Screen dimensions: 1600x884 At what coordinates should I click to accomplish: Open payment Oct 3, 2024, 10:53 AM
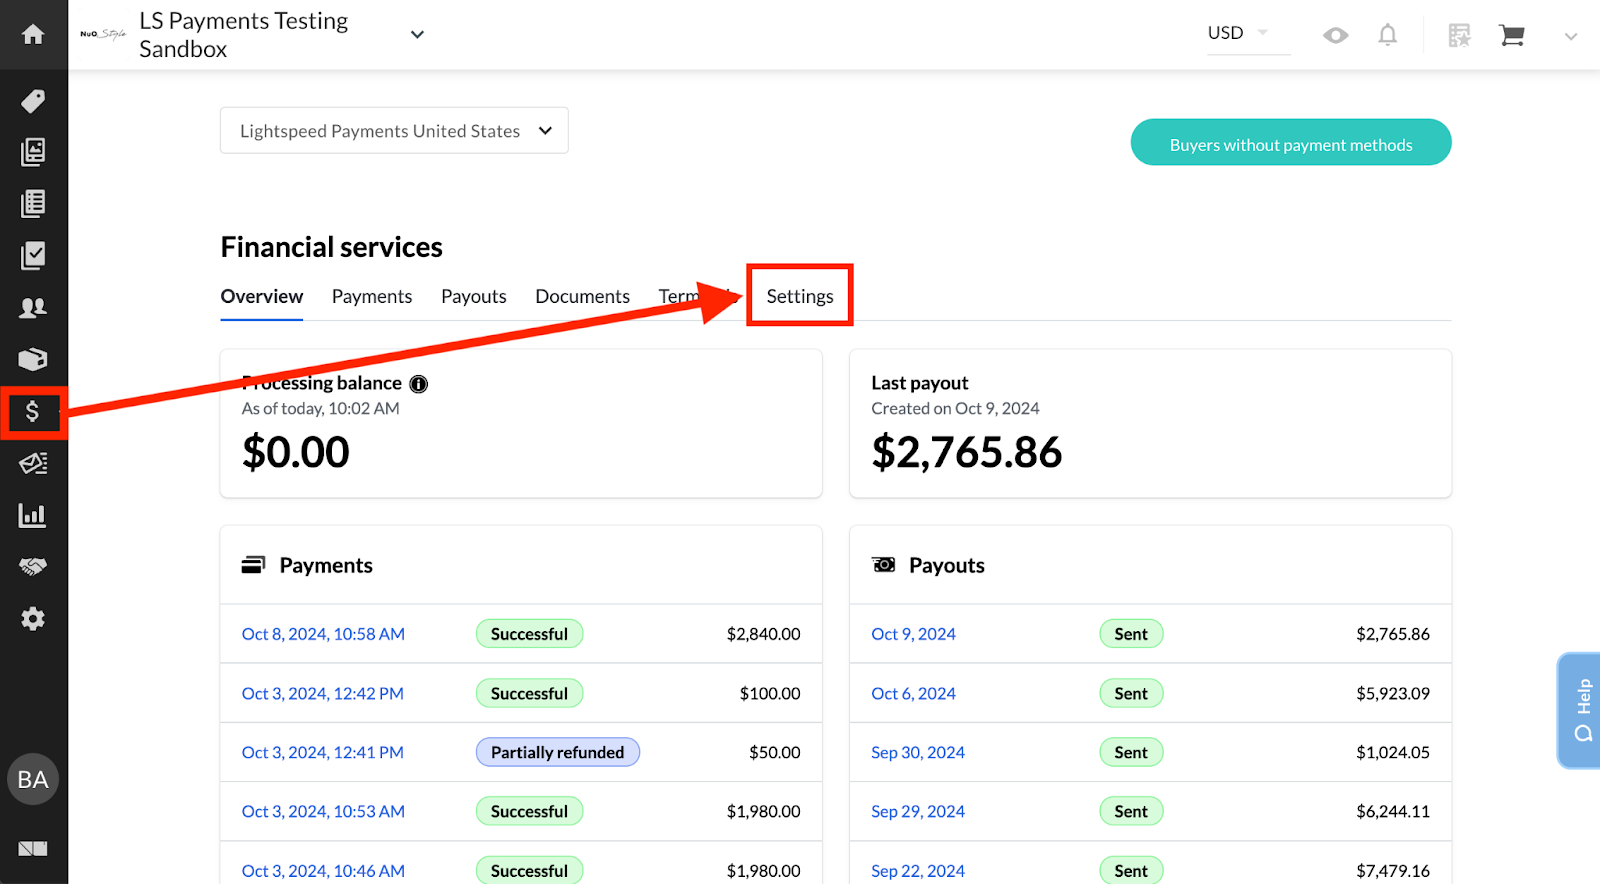pos(323,812)
